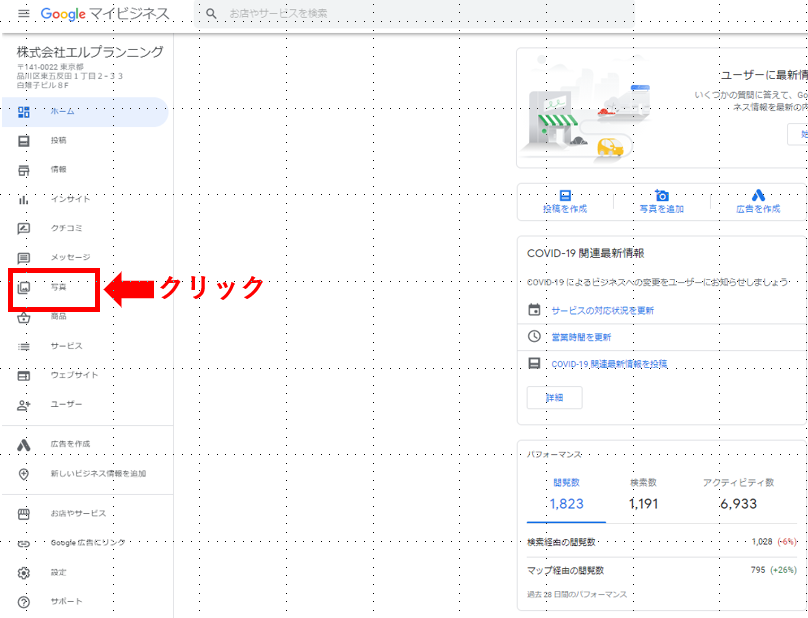The height and width of the screenshot is (618, 808).
Task: Click the Products (商品) basket icon
Action: tap(24, 317)
